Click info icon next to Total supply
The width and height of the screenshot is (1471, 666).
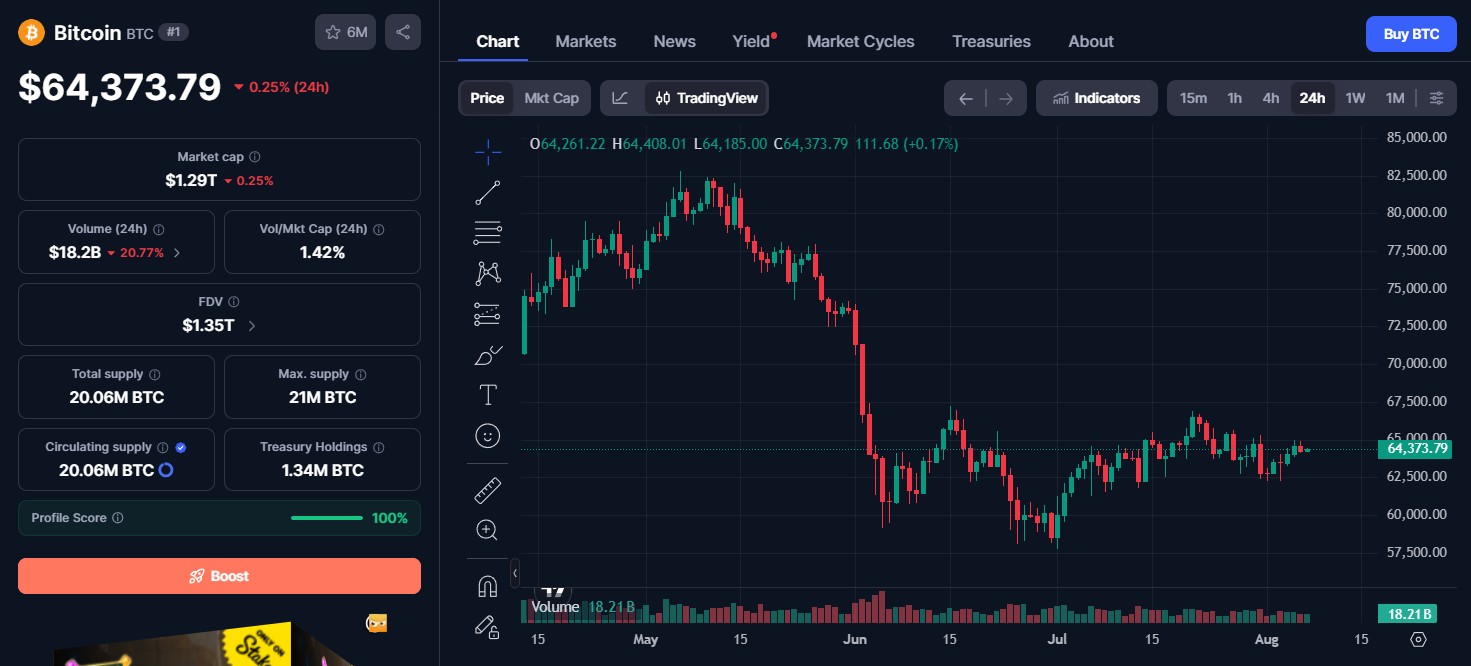(x=155, y=374)
